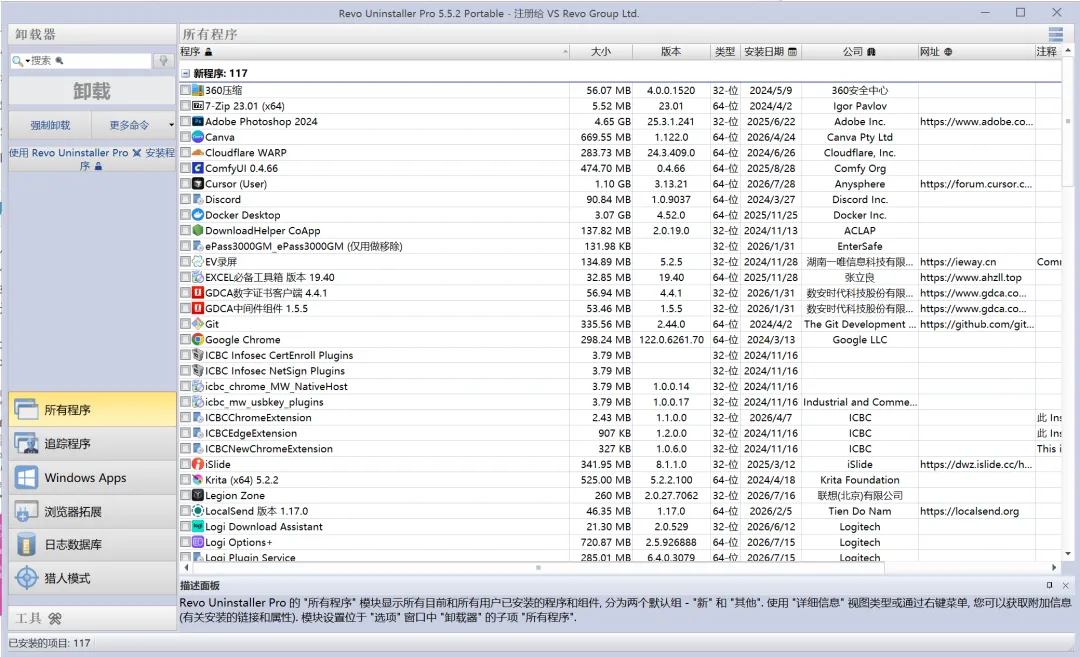The image size is (1080, 657).
Task: Click the Google Chrome icon
Action: [198, 340]
